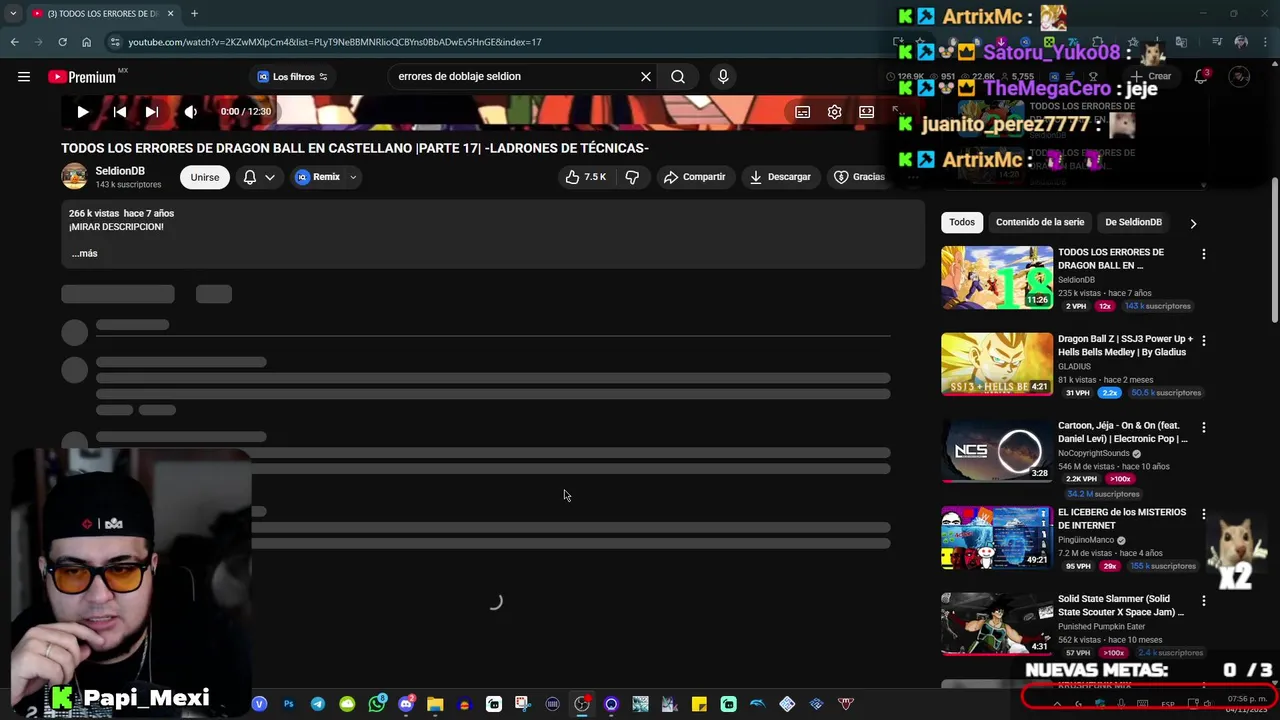This screenshot has width=1280, height=720.
Task: Open a new browser tab
Action: click(x=194, y=14)
